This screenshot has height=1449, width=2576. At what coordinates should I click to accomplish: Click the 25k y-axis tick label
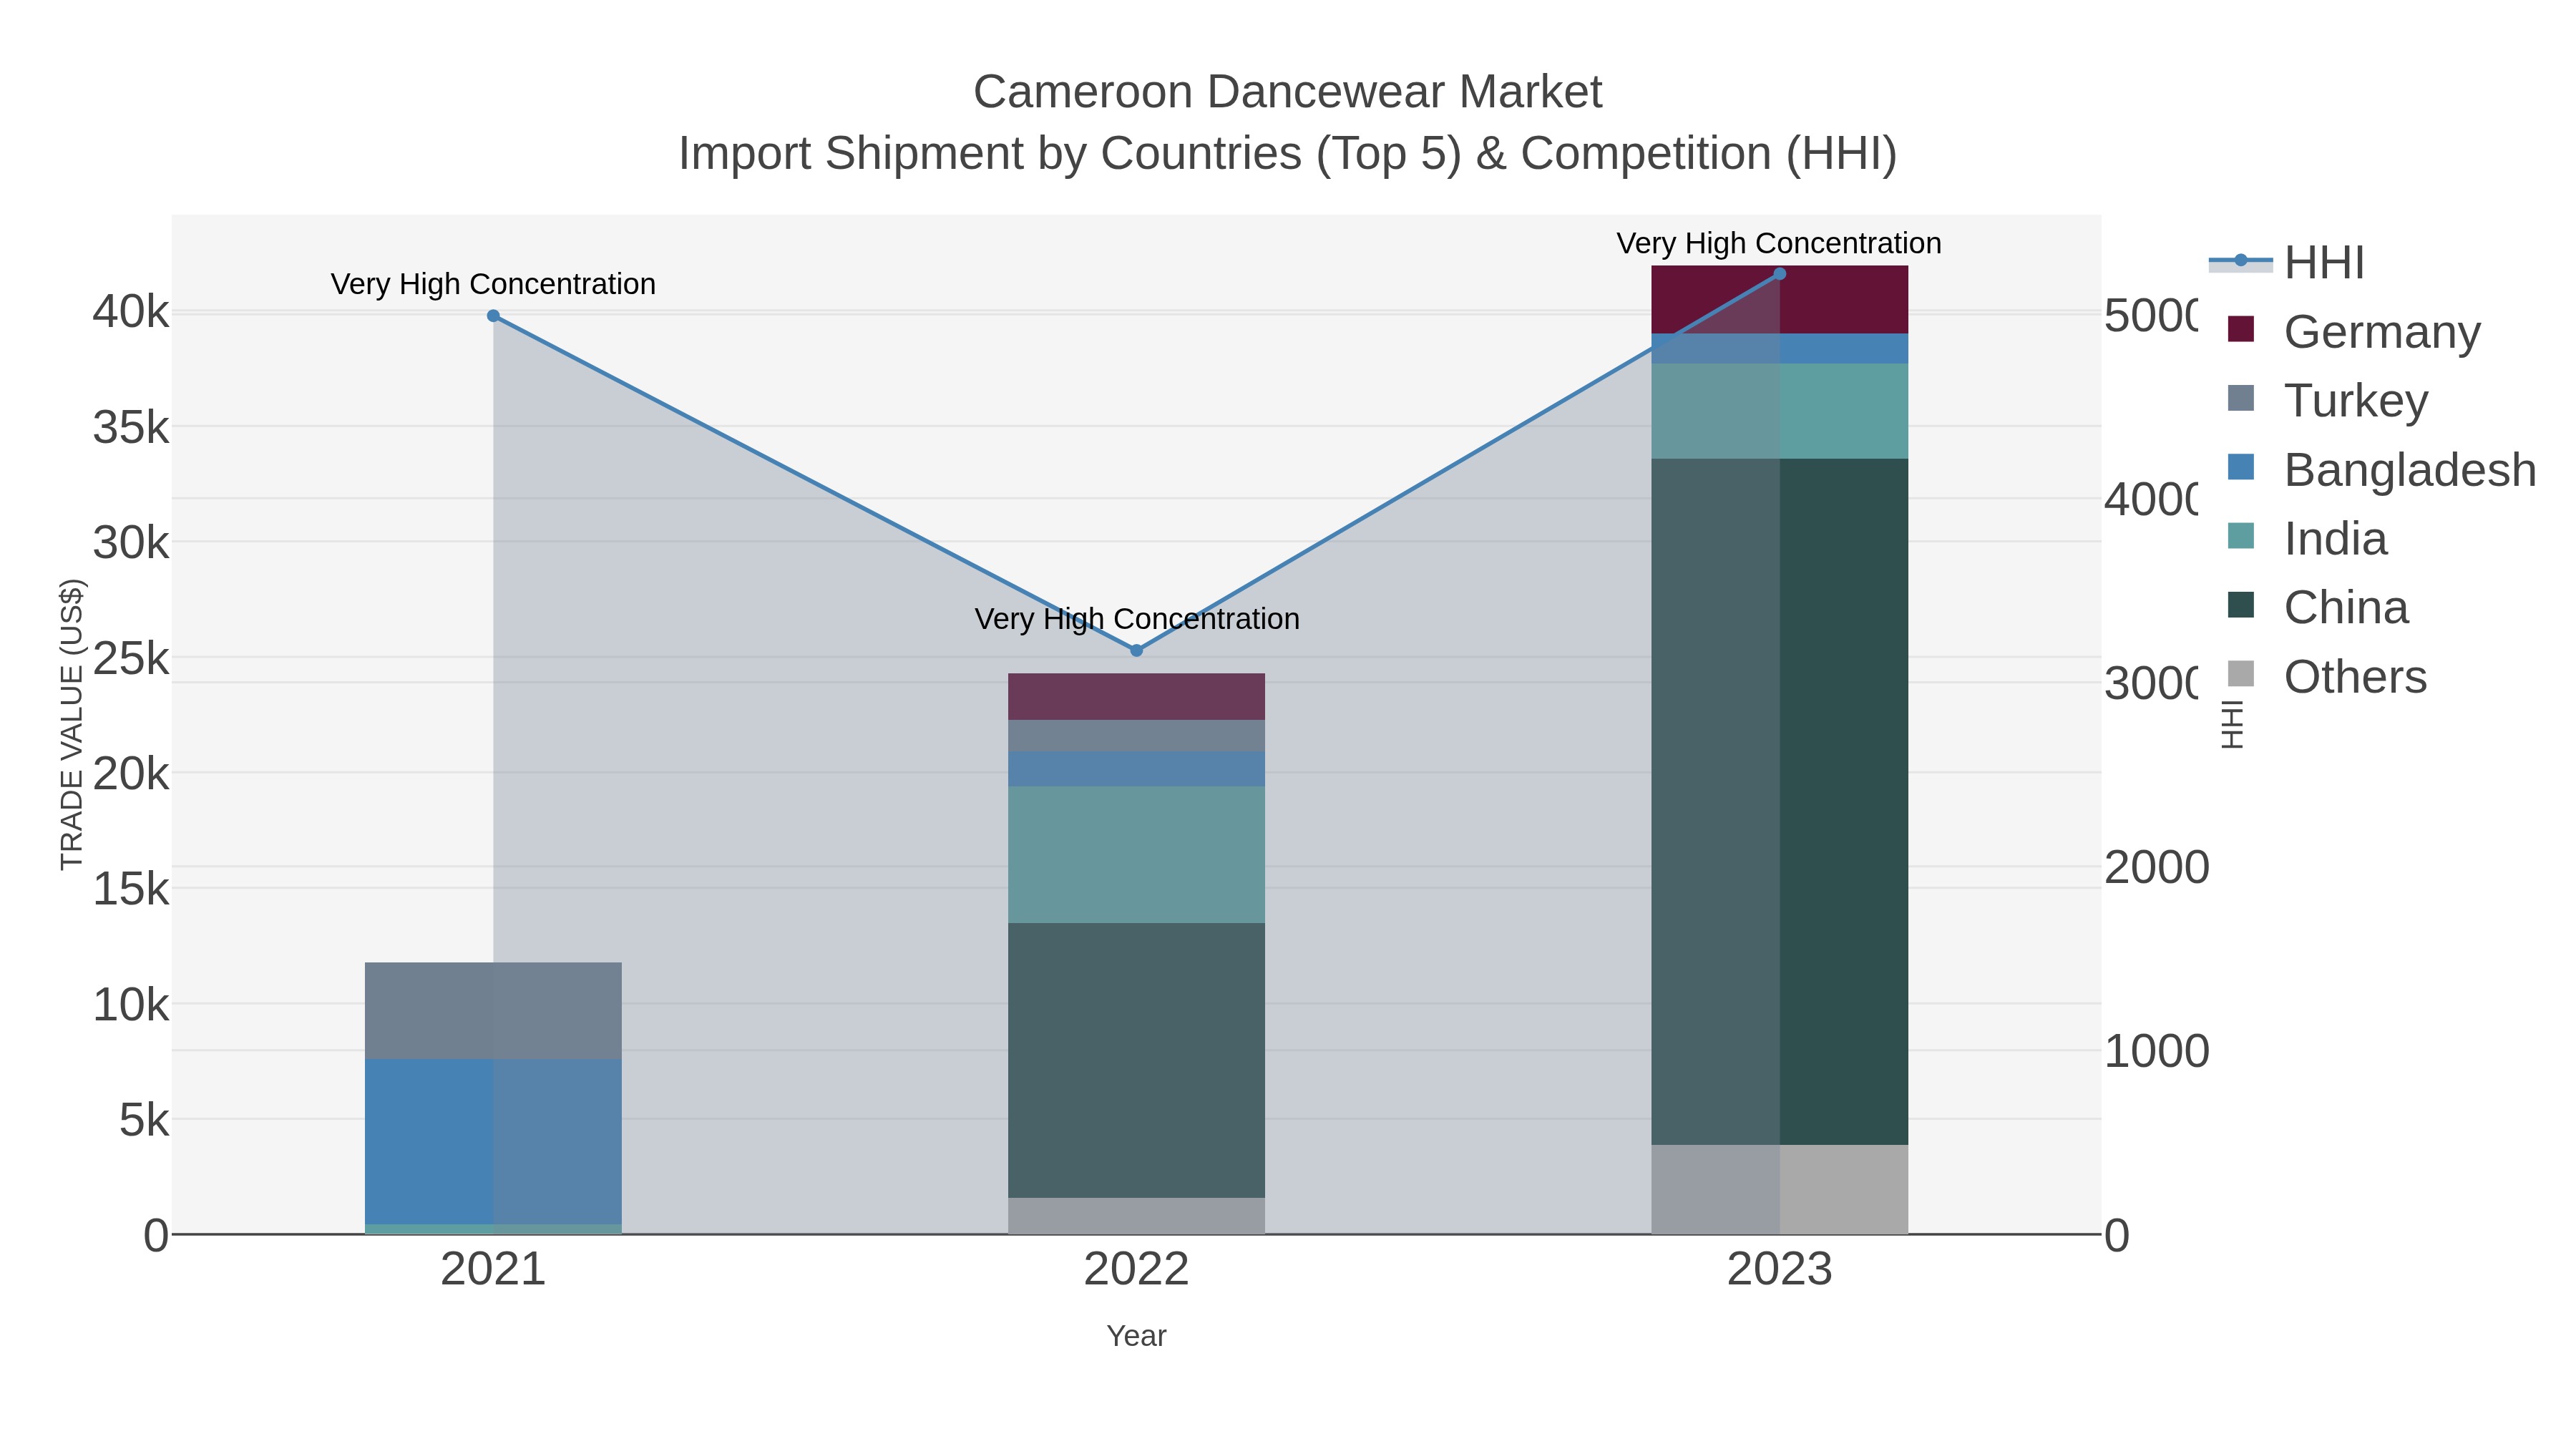click(131, 658)
